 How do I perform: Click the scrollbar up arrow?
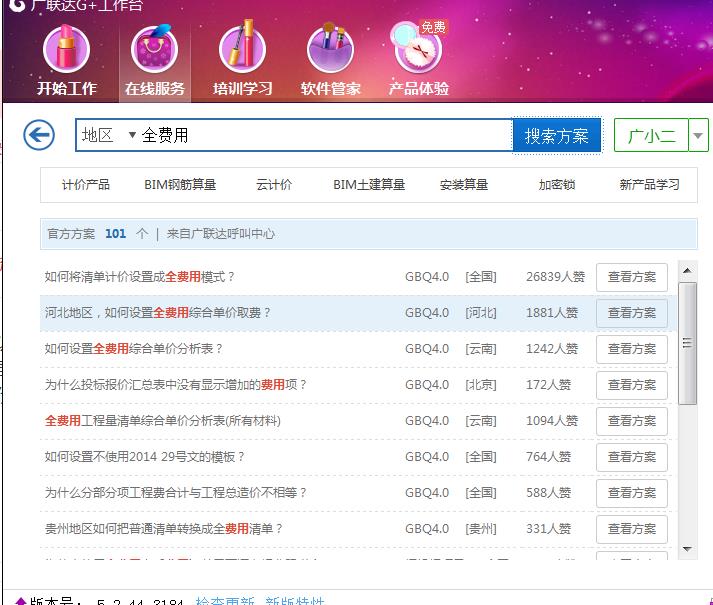(687, 271)
